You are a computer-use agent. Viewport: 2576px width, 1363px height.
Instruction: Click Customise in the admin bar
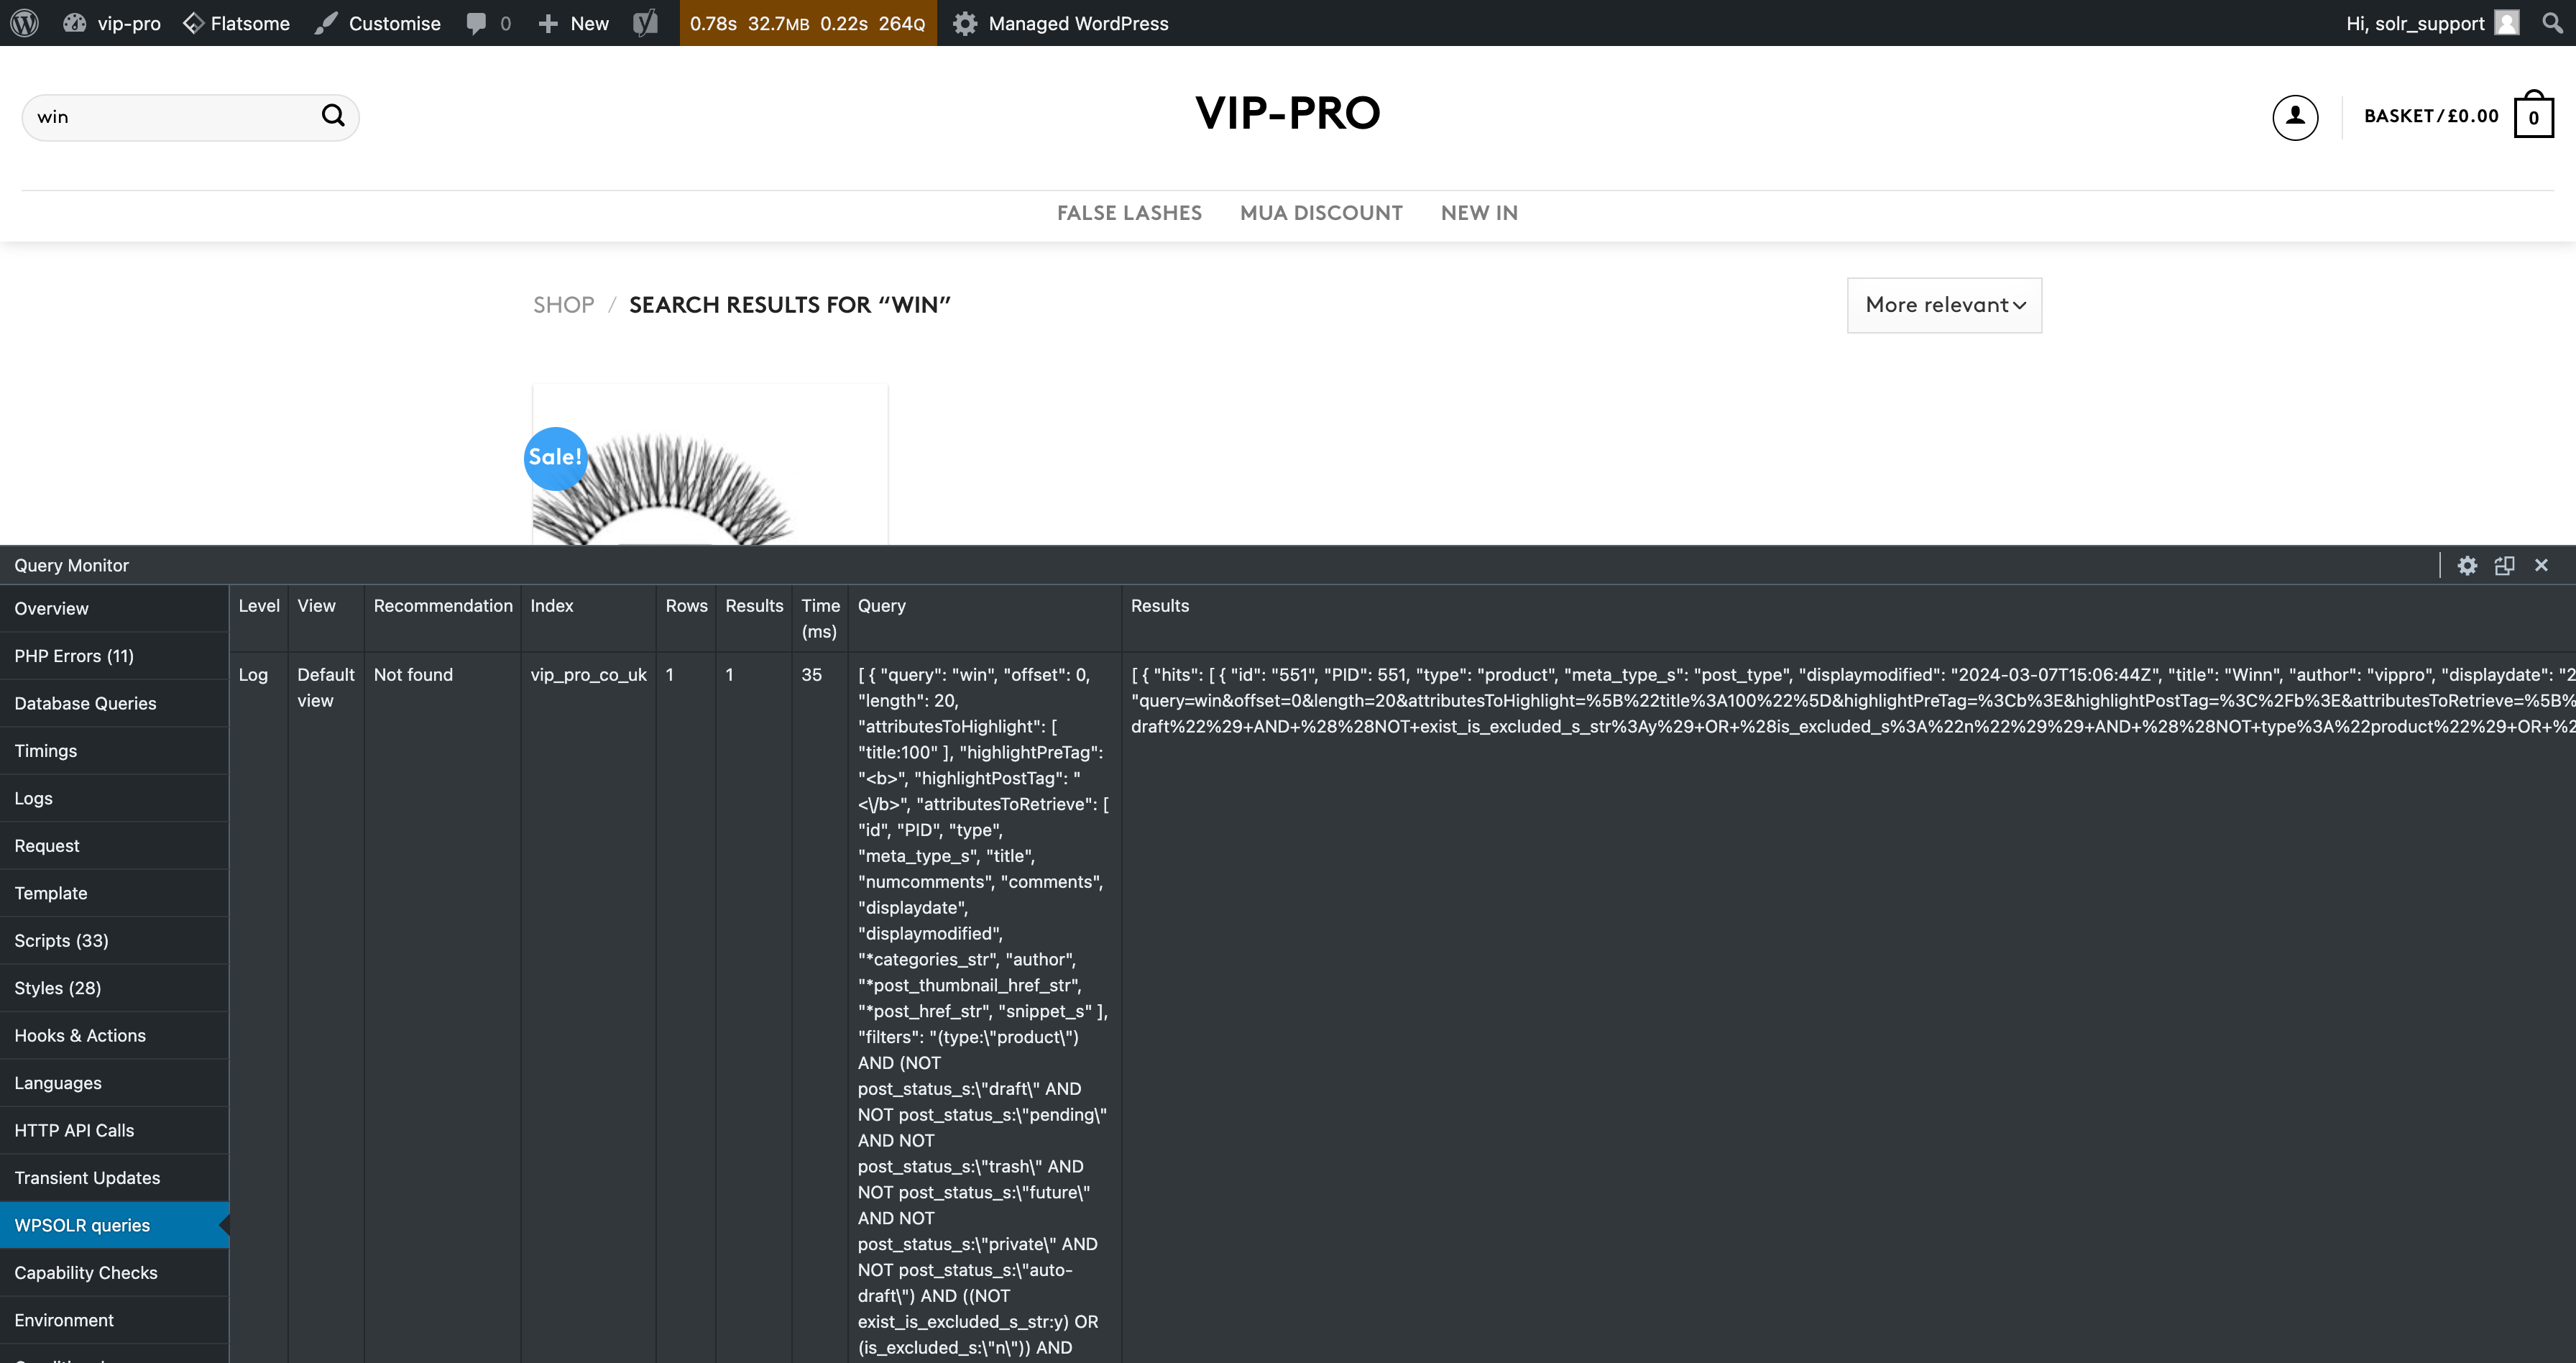[x=378, y=23]
